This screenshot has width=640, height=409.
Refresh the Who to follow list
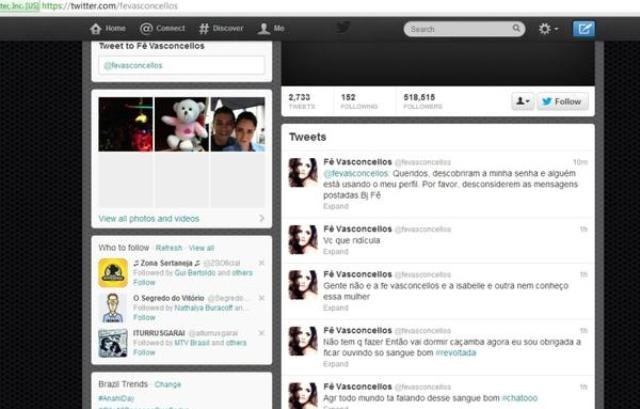[169, 248]
